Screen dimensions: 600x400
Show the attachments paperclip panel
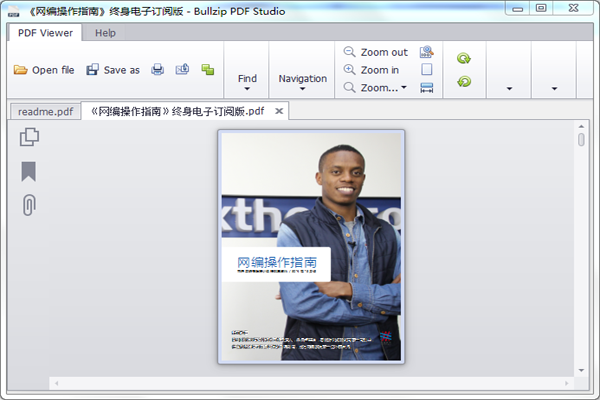point(29,205)
